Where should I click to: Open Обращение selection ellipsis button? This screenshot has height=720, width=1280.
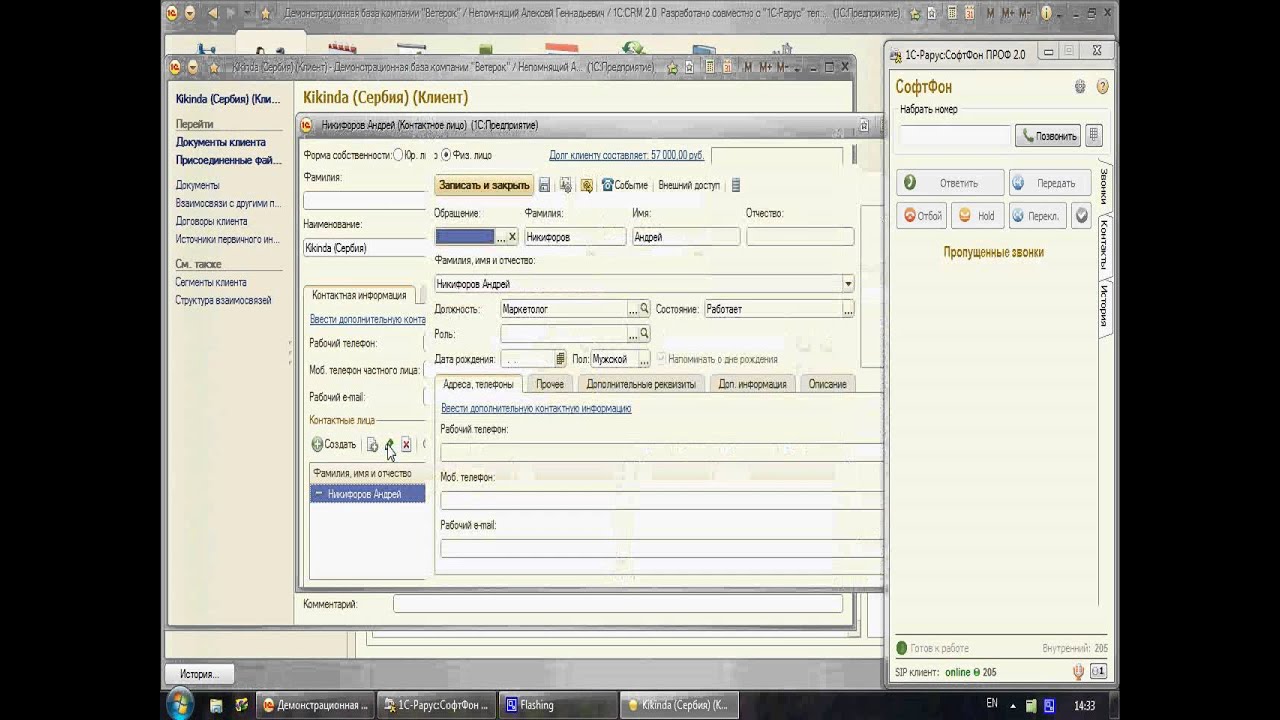[x=501, y=237]
